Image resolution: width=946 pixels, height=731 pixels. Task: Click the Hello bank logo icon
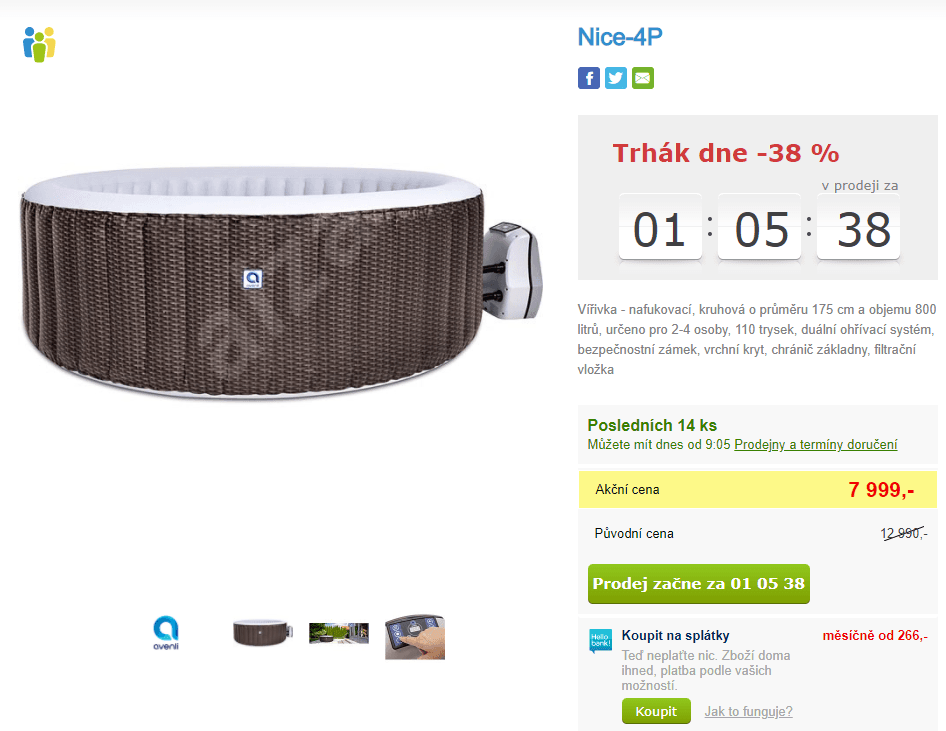click(600, 641)
